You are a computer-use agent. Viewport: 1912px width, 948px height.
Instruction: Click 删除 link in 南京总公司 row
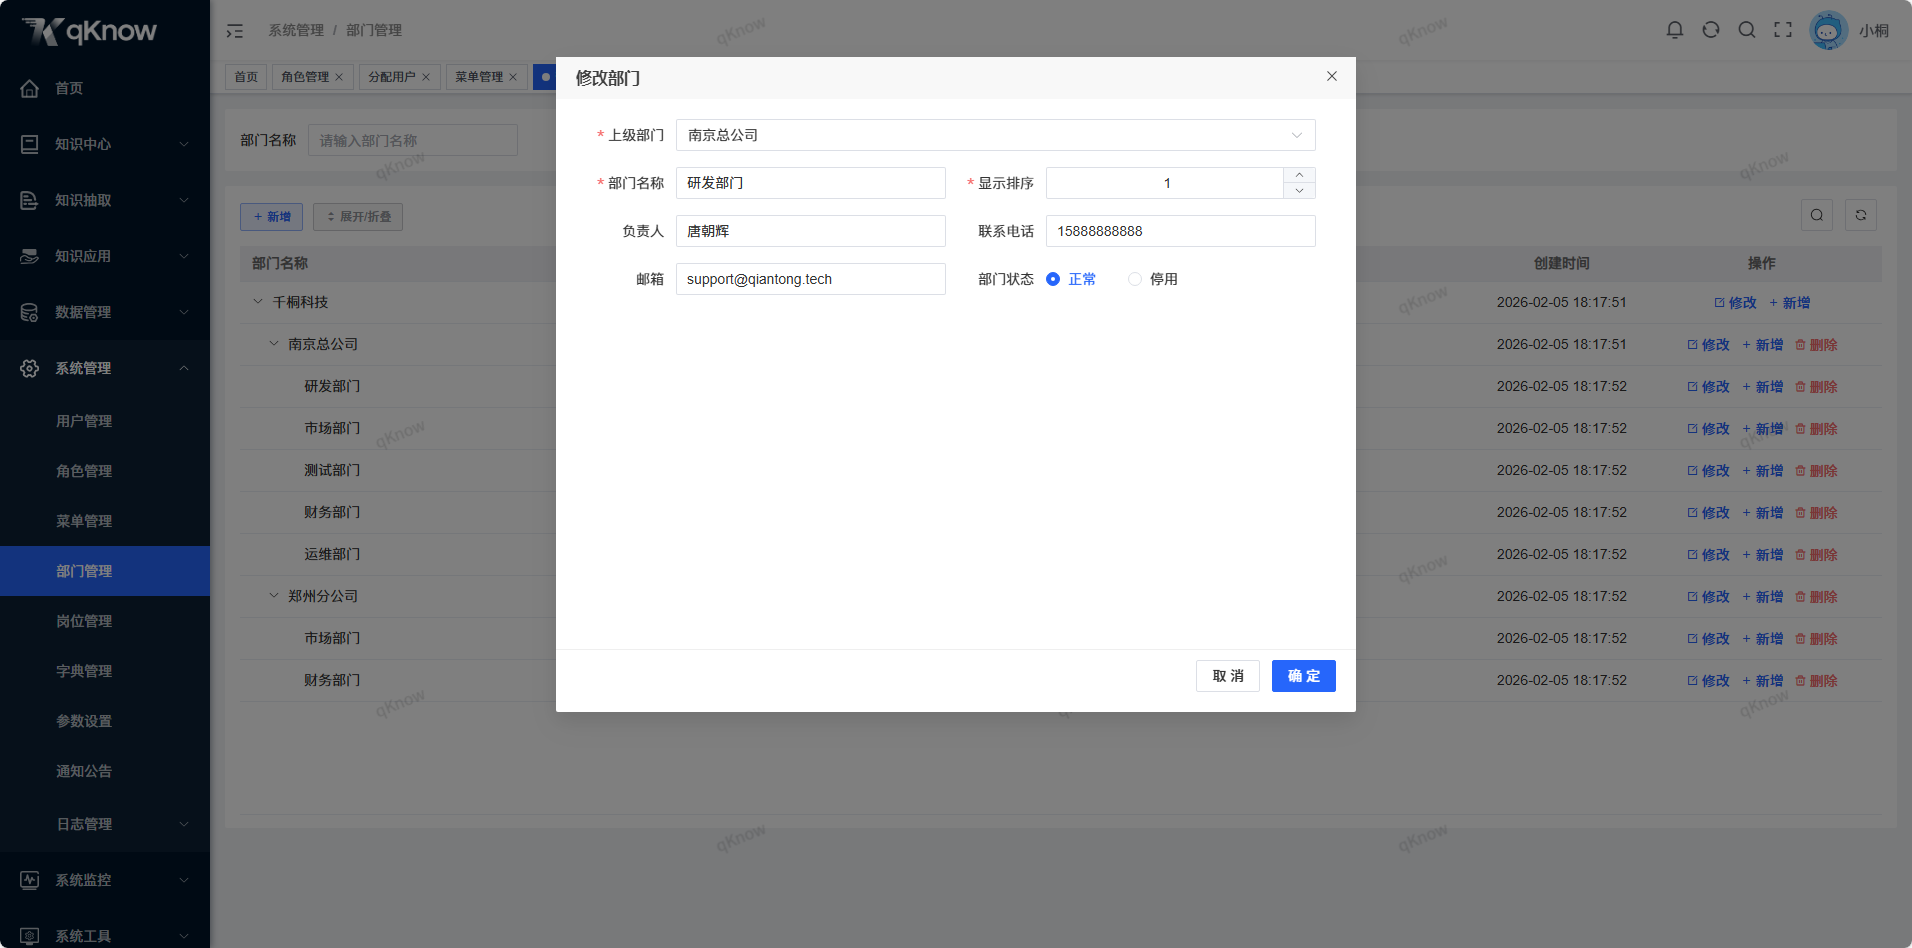[1816, 345]
